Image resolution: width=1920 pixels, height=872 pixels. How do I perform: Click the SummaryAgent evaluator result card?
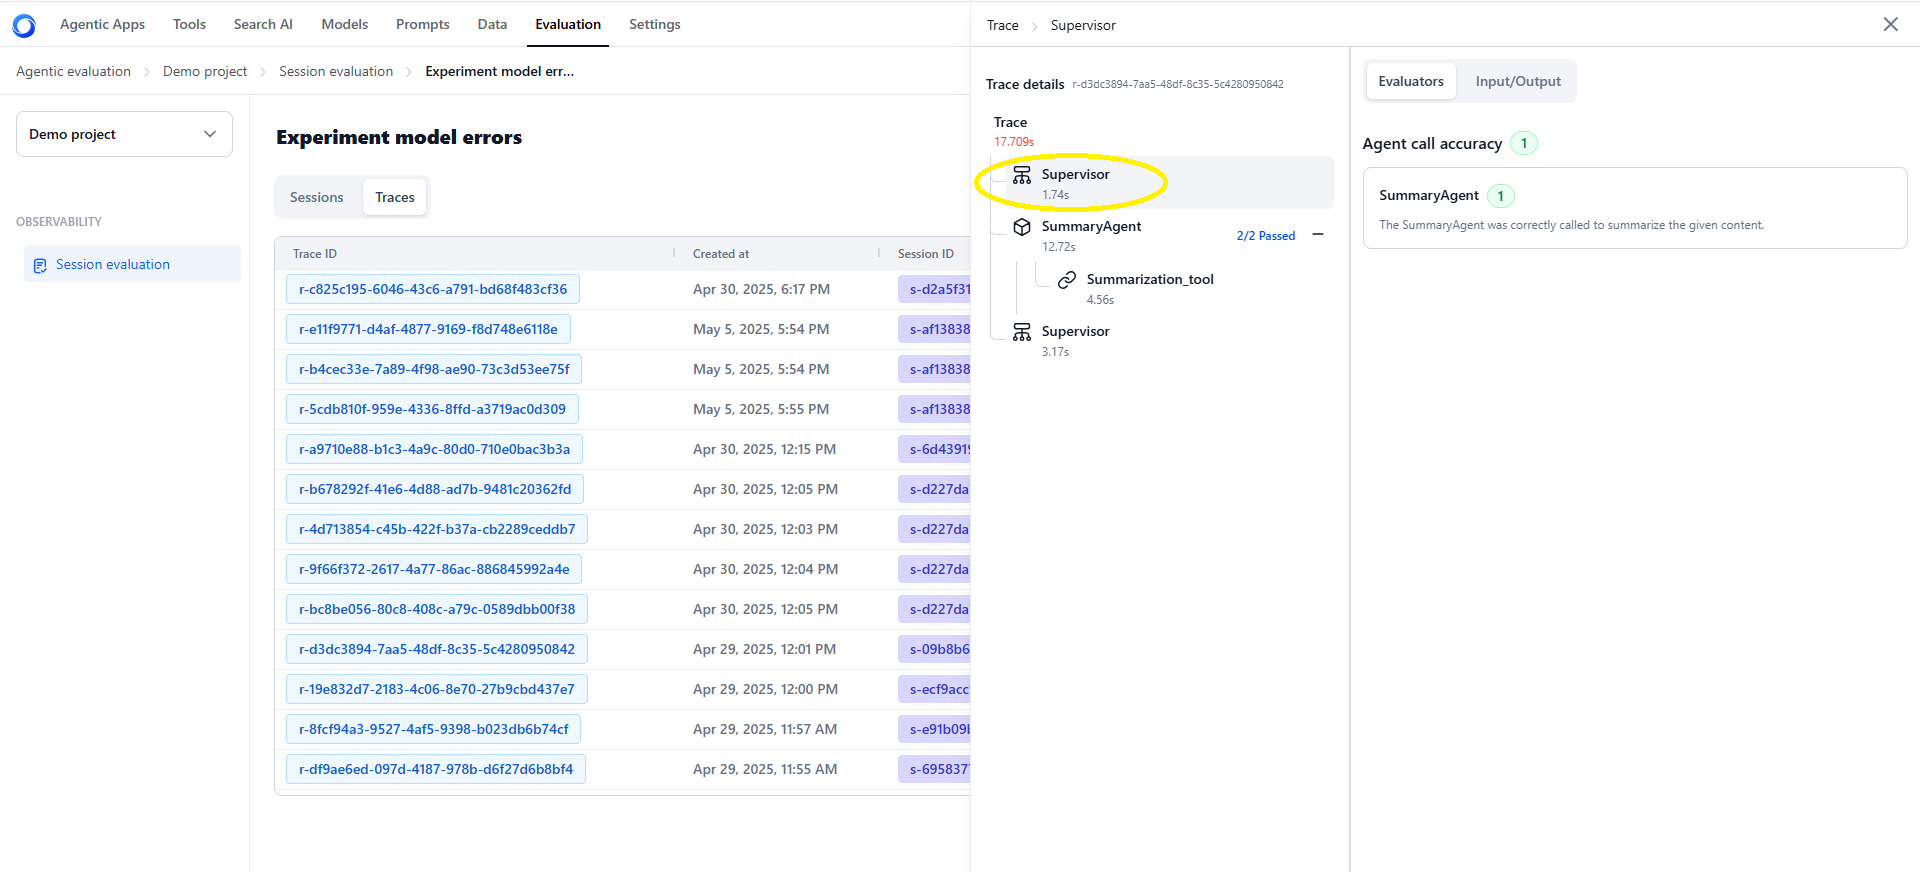click(x=1635, y=208)
